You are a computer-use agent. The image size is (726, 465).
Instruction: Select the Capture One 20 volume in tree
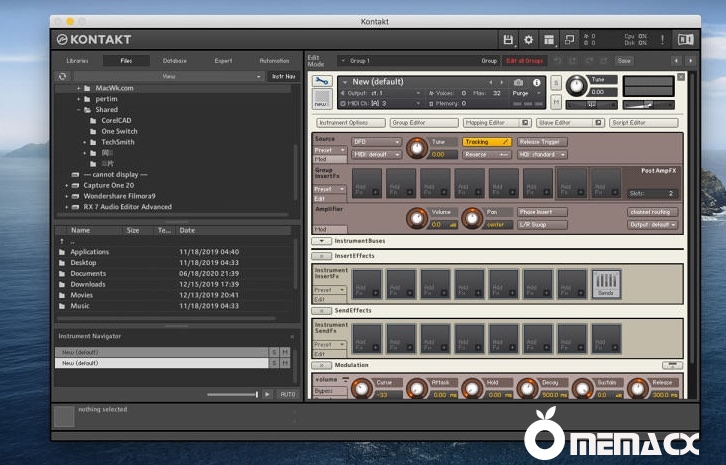click(108, 185)
